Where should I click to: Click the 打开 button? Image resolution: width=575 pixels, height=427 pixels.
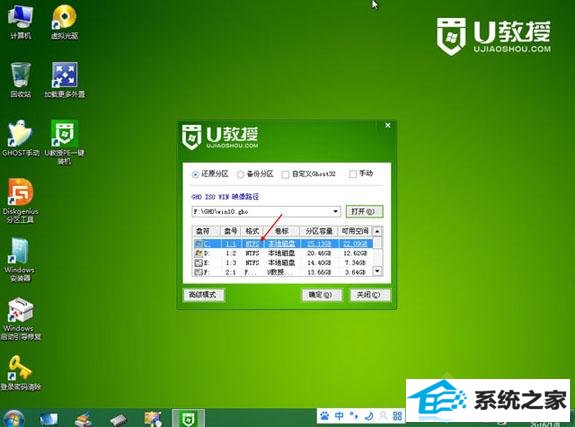point(364,212)
